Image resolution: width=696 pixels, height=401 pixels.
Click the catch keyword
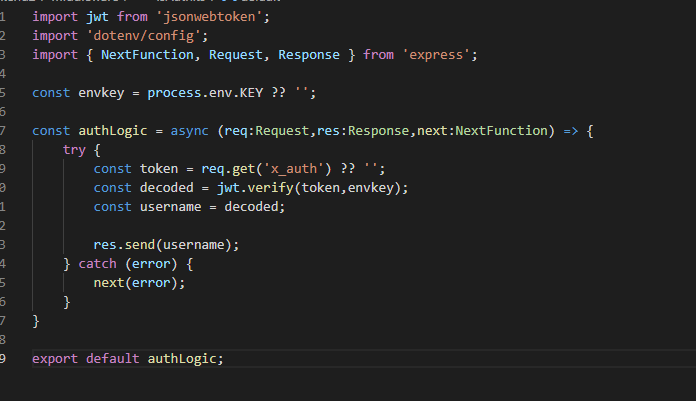pyautogui.click(x=97, y=264)
